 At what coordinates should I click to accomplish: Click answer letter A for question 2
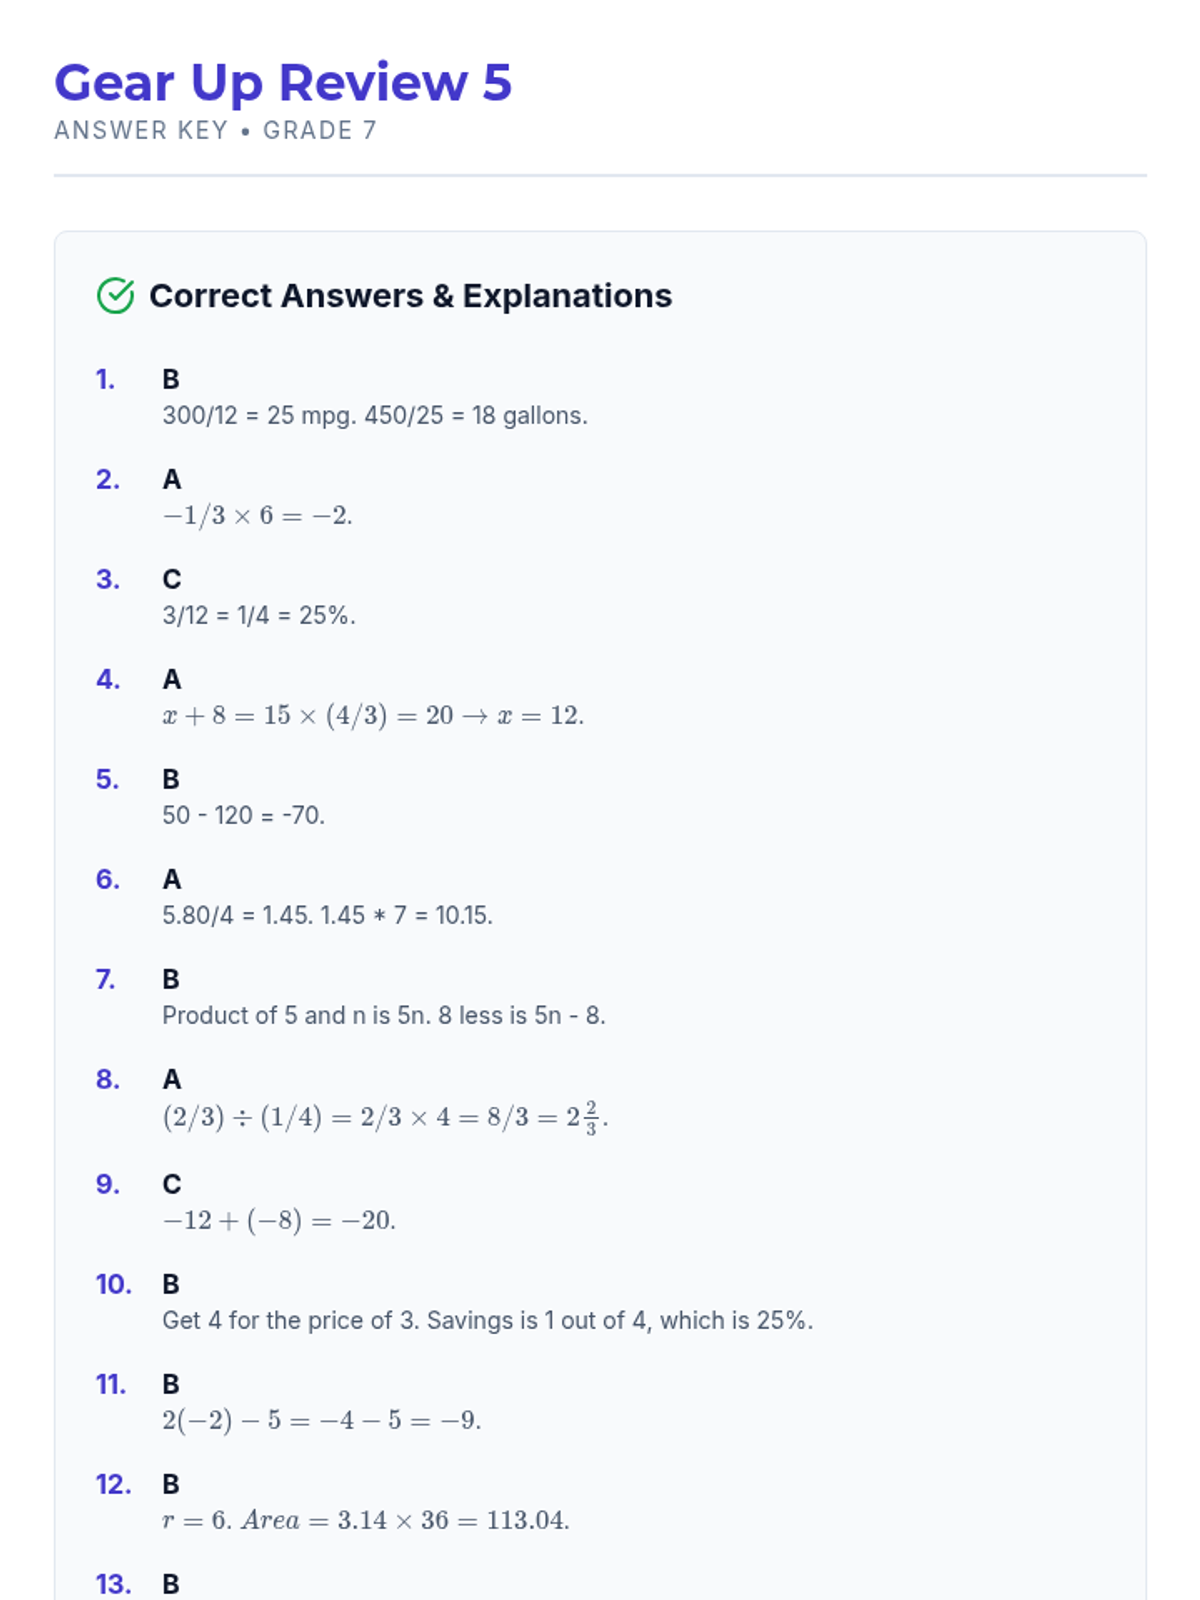click(172, 480)
